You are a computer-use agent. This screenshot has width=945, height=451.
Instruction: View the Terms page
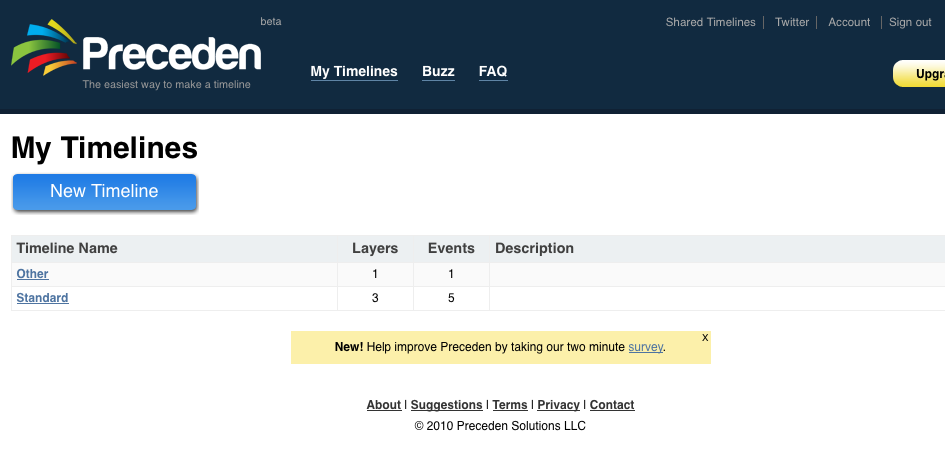pyautogui.click(x=510, y=405)
